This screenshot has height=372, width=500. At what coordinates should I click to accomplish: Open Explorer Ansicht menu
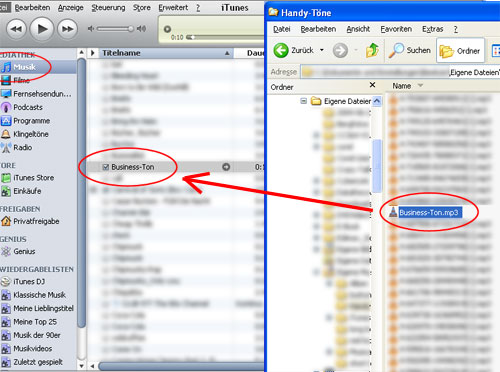tap(358, 29)
